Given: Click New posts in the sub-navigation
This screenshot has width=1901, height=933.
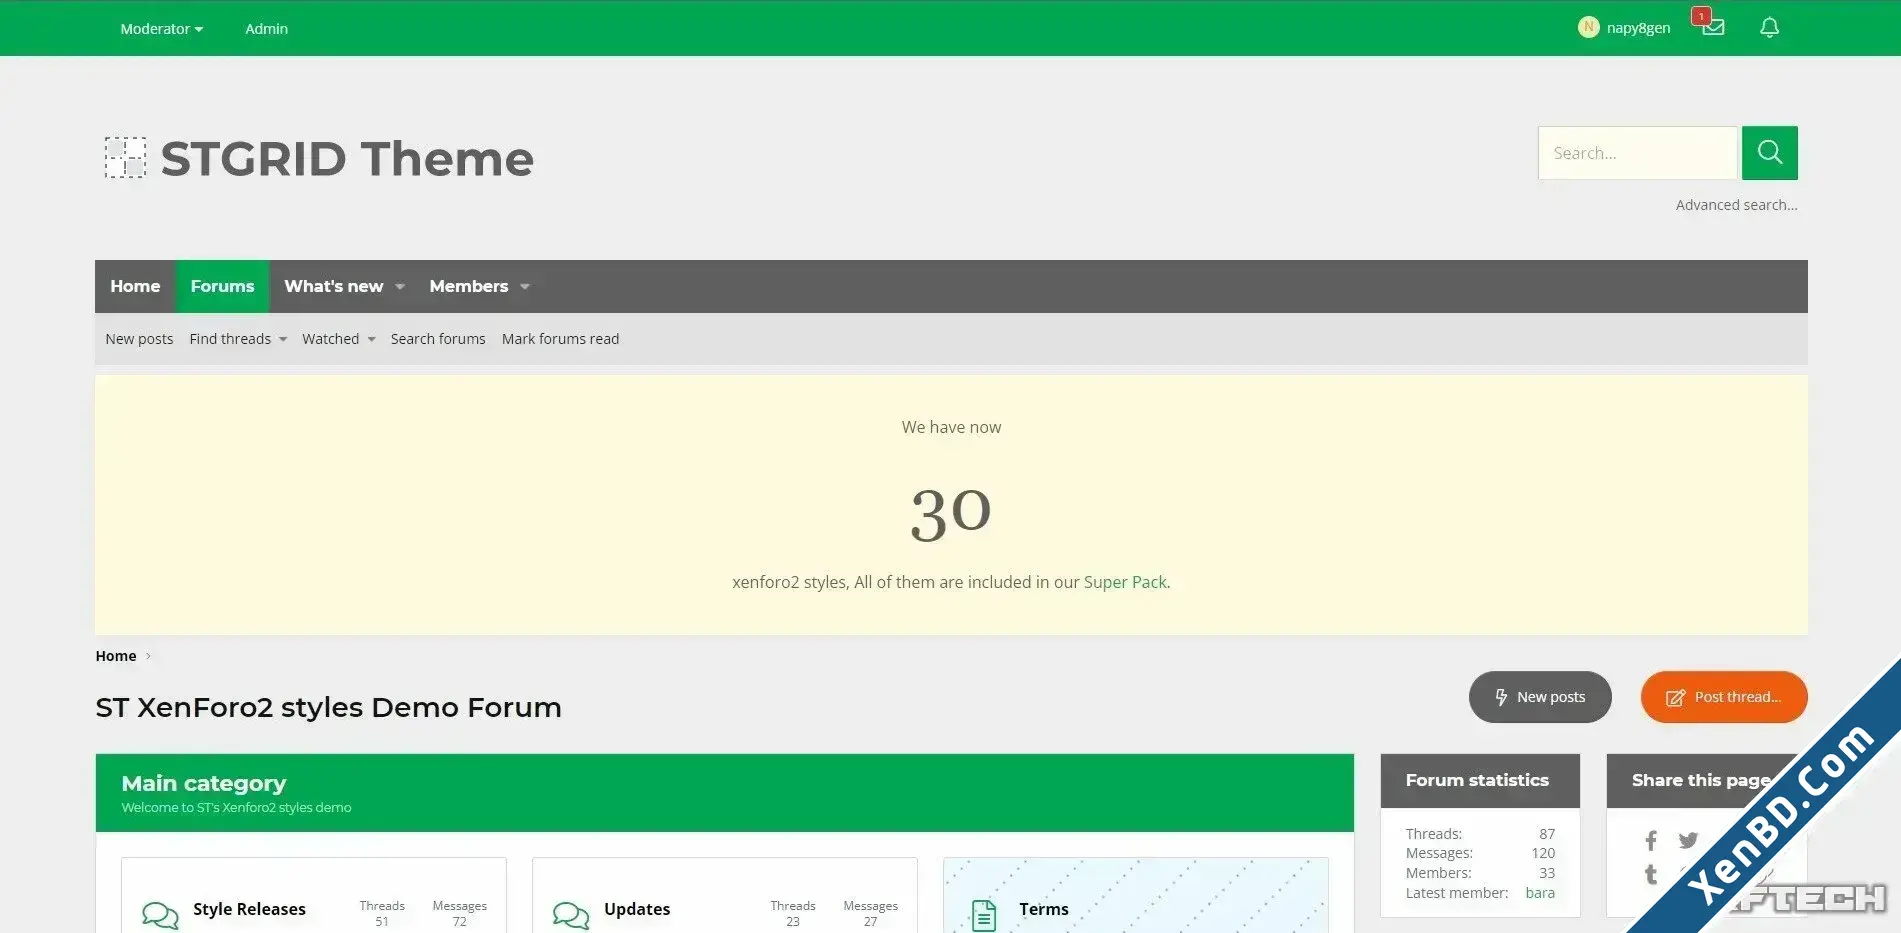Looking at the screenshot, I should (x=139, y=339).
